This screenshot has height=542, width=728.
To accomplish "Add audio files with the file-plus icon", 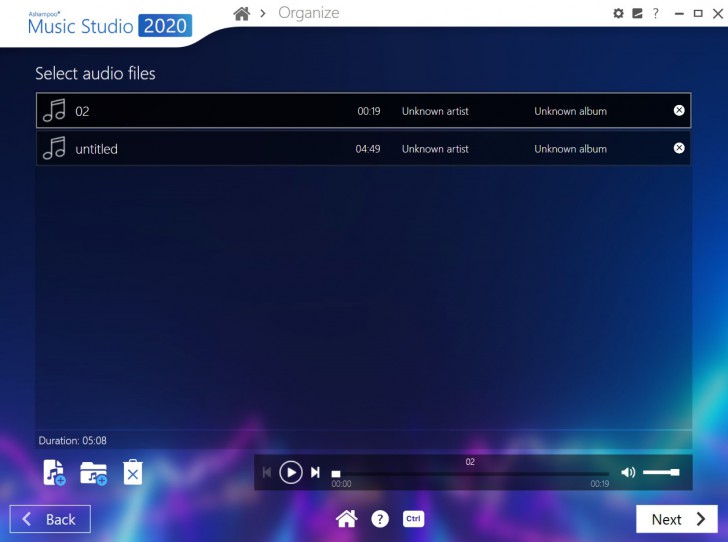I will click(x=54, y=473).
